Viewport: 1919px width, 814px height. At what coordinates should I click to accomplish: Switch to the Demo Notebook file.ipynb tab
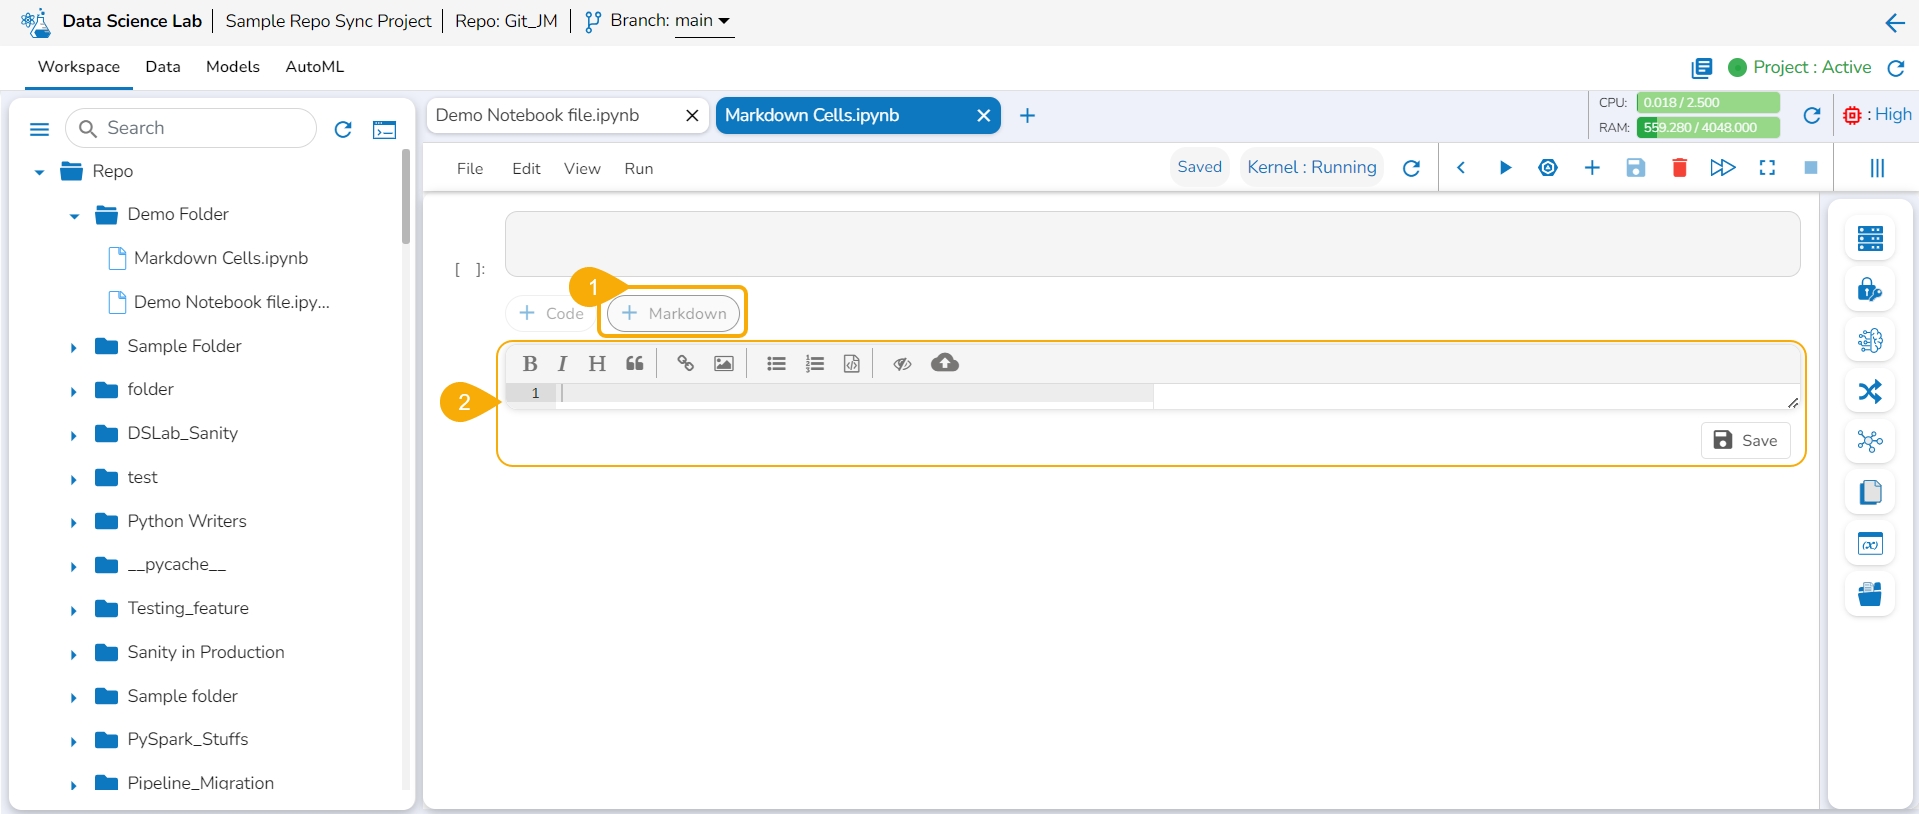538,116
